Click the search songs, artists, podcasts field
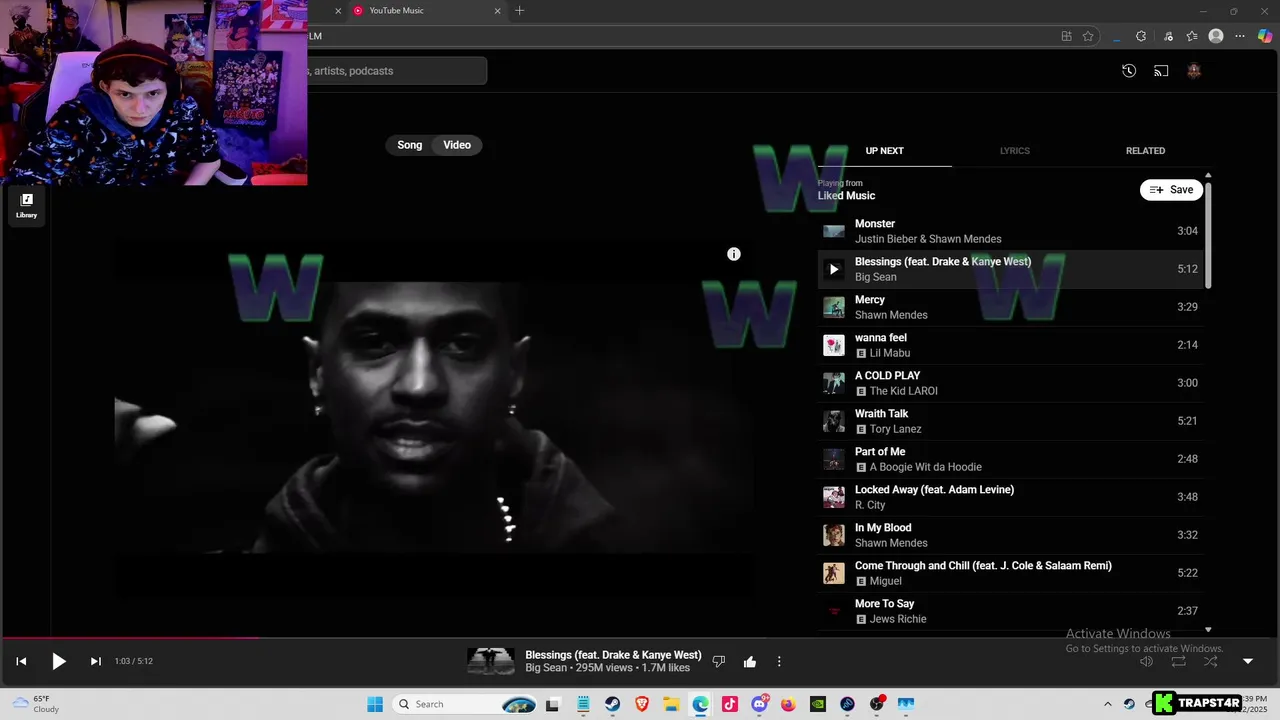The width and height of the screenshot is (1280, 720). pyautogui.click(x=397, y=71)
